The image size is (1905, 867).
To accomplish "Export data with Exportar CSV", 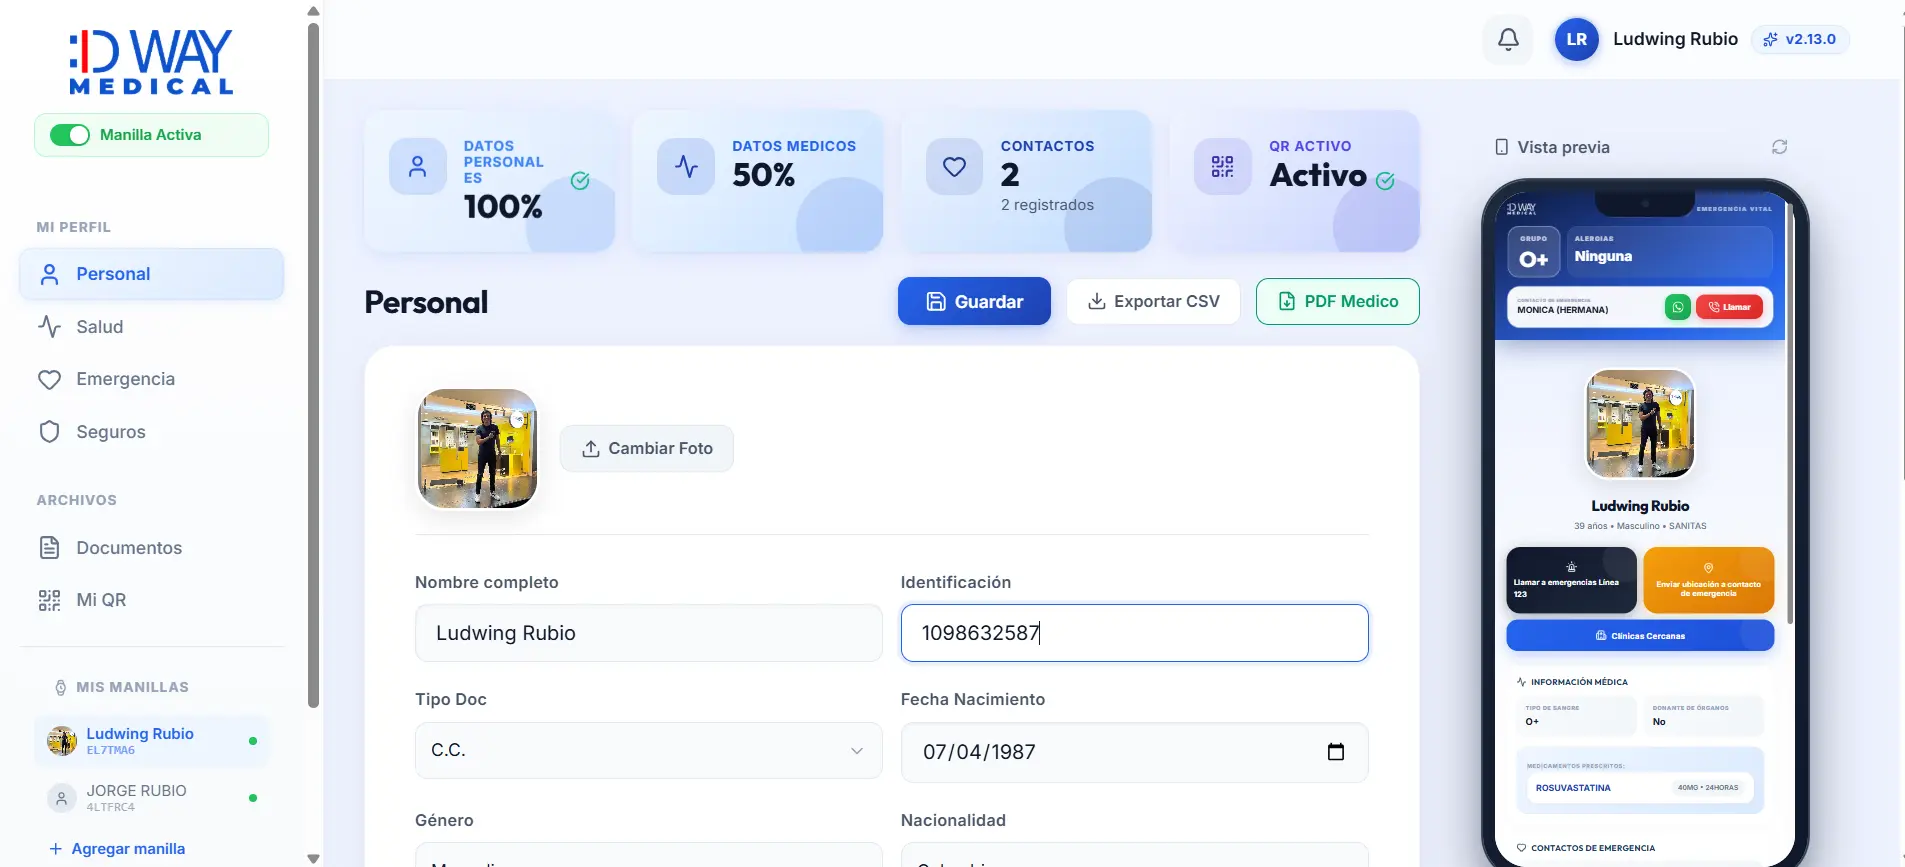I will [1153, 301].
